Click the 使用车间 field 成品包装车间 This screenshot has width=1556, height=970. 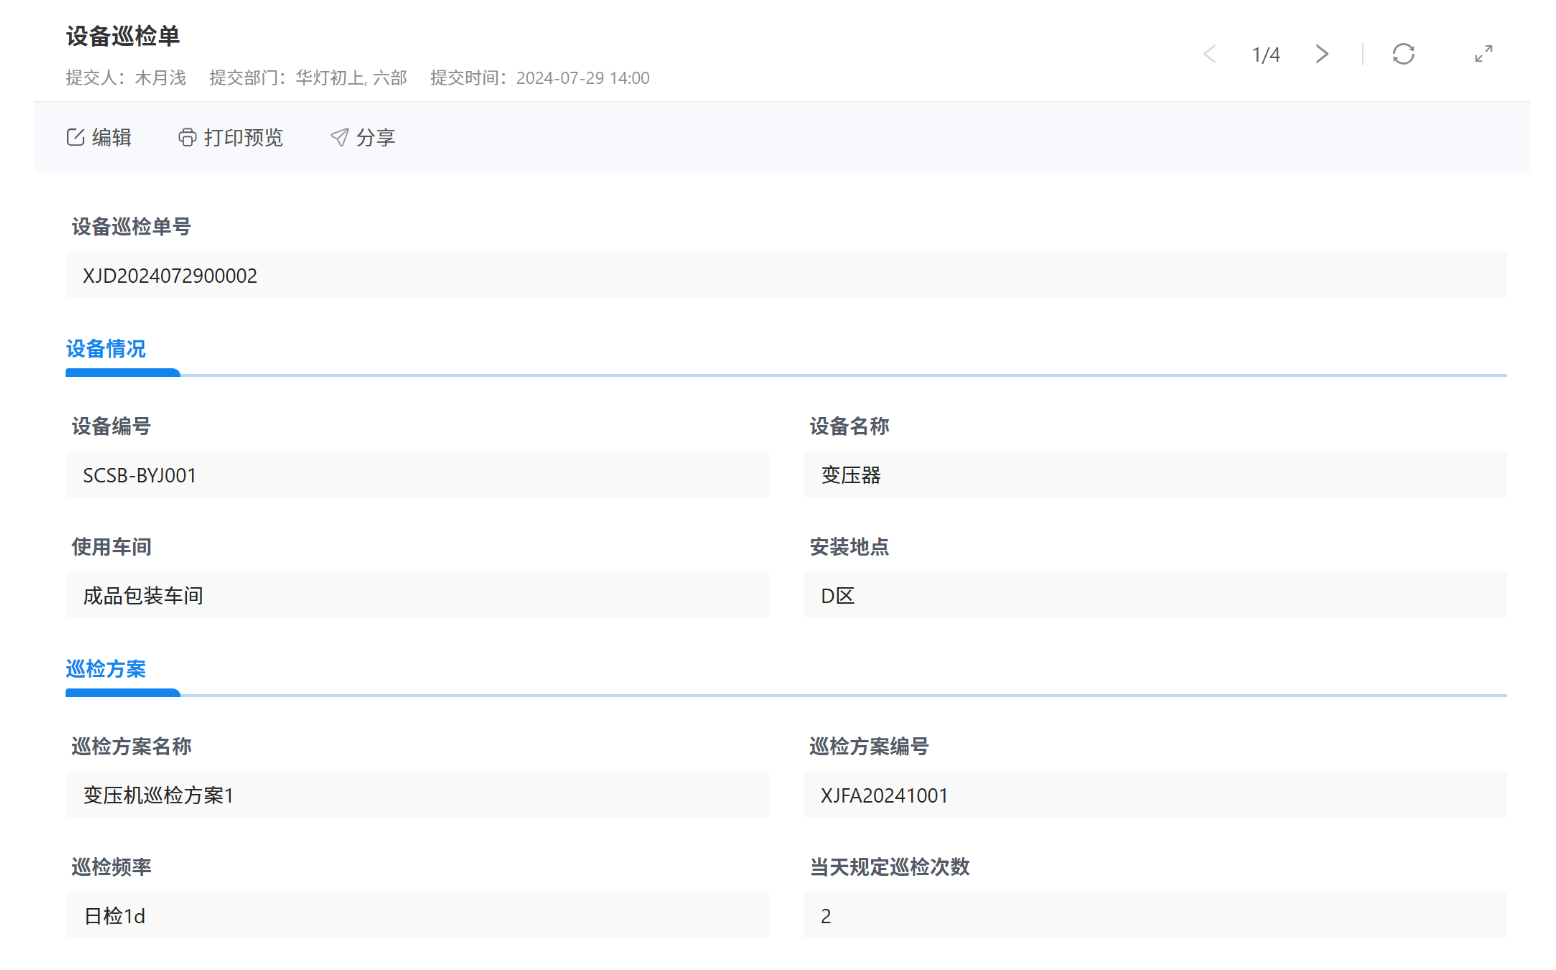pyautogui.click(x=417, y=595)
